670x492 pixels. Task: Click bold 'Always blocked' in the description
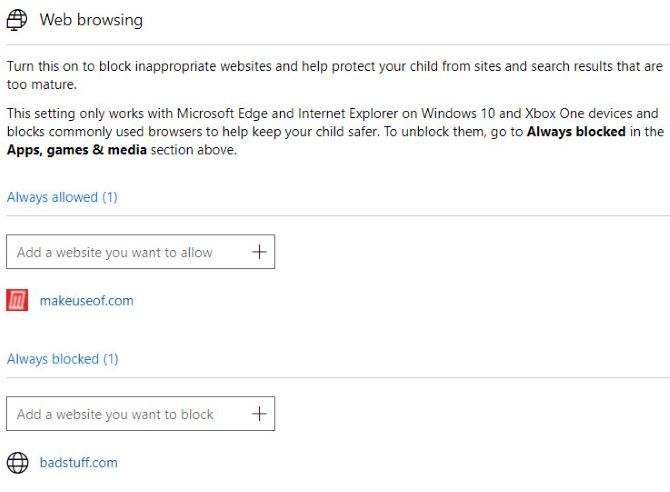(x=576, y=132)
